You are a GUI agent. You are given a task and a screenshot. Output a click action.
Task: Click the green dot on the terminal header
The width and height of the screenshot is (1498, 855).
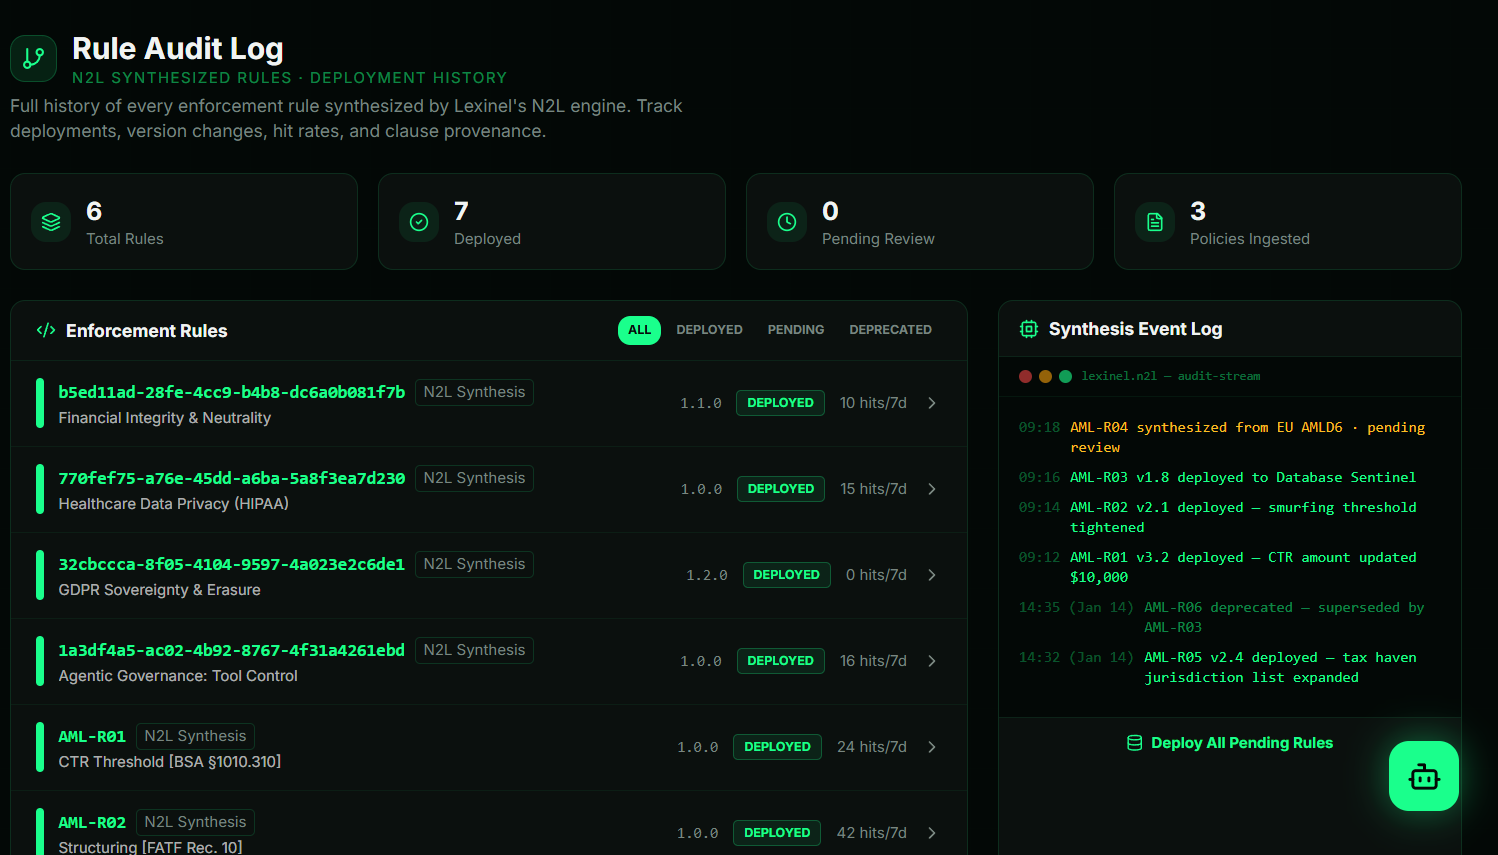coord(1065,376)
